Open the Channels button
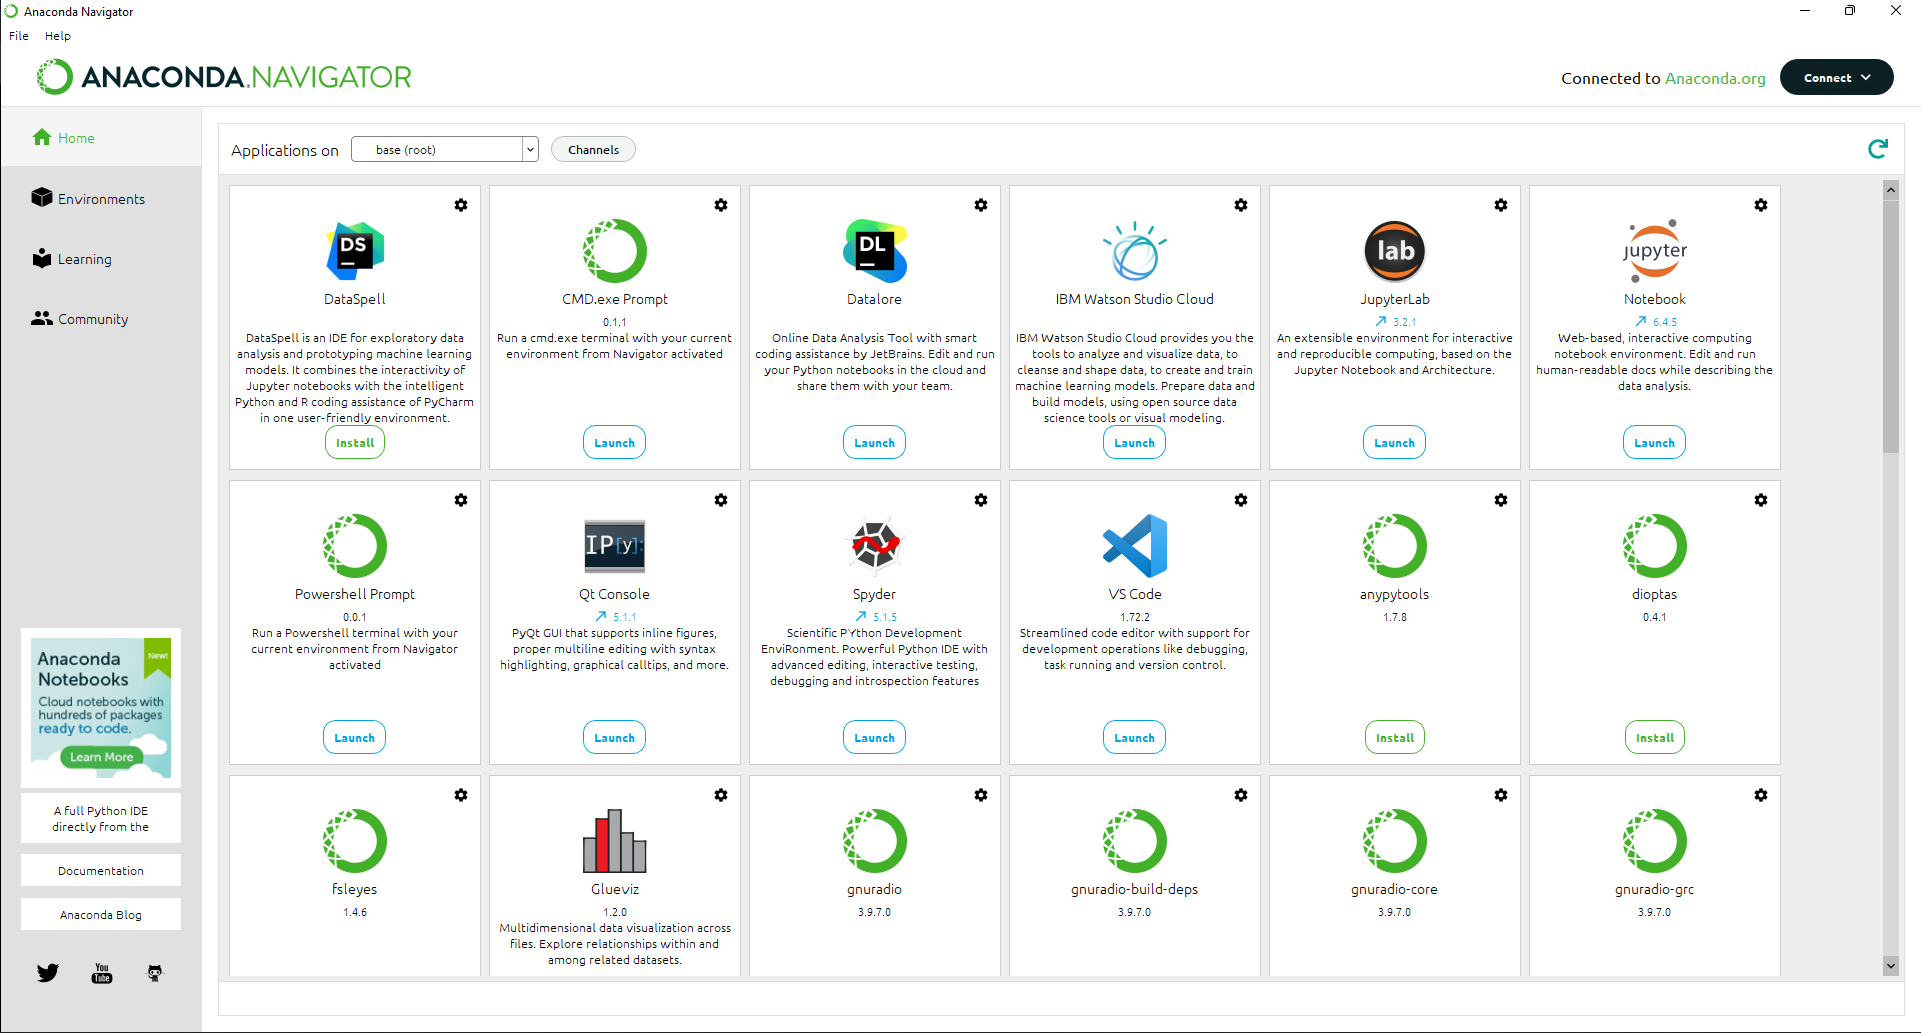Viewport: 1921px width, 1033px height. 593,149
